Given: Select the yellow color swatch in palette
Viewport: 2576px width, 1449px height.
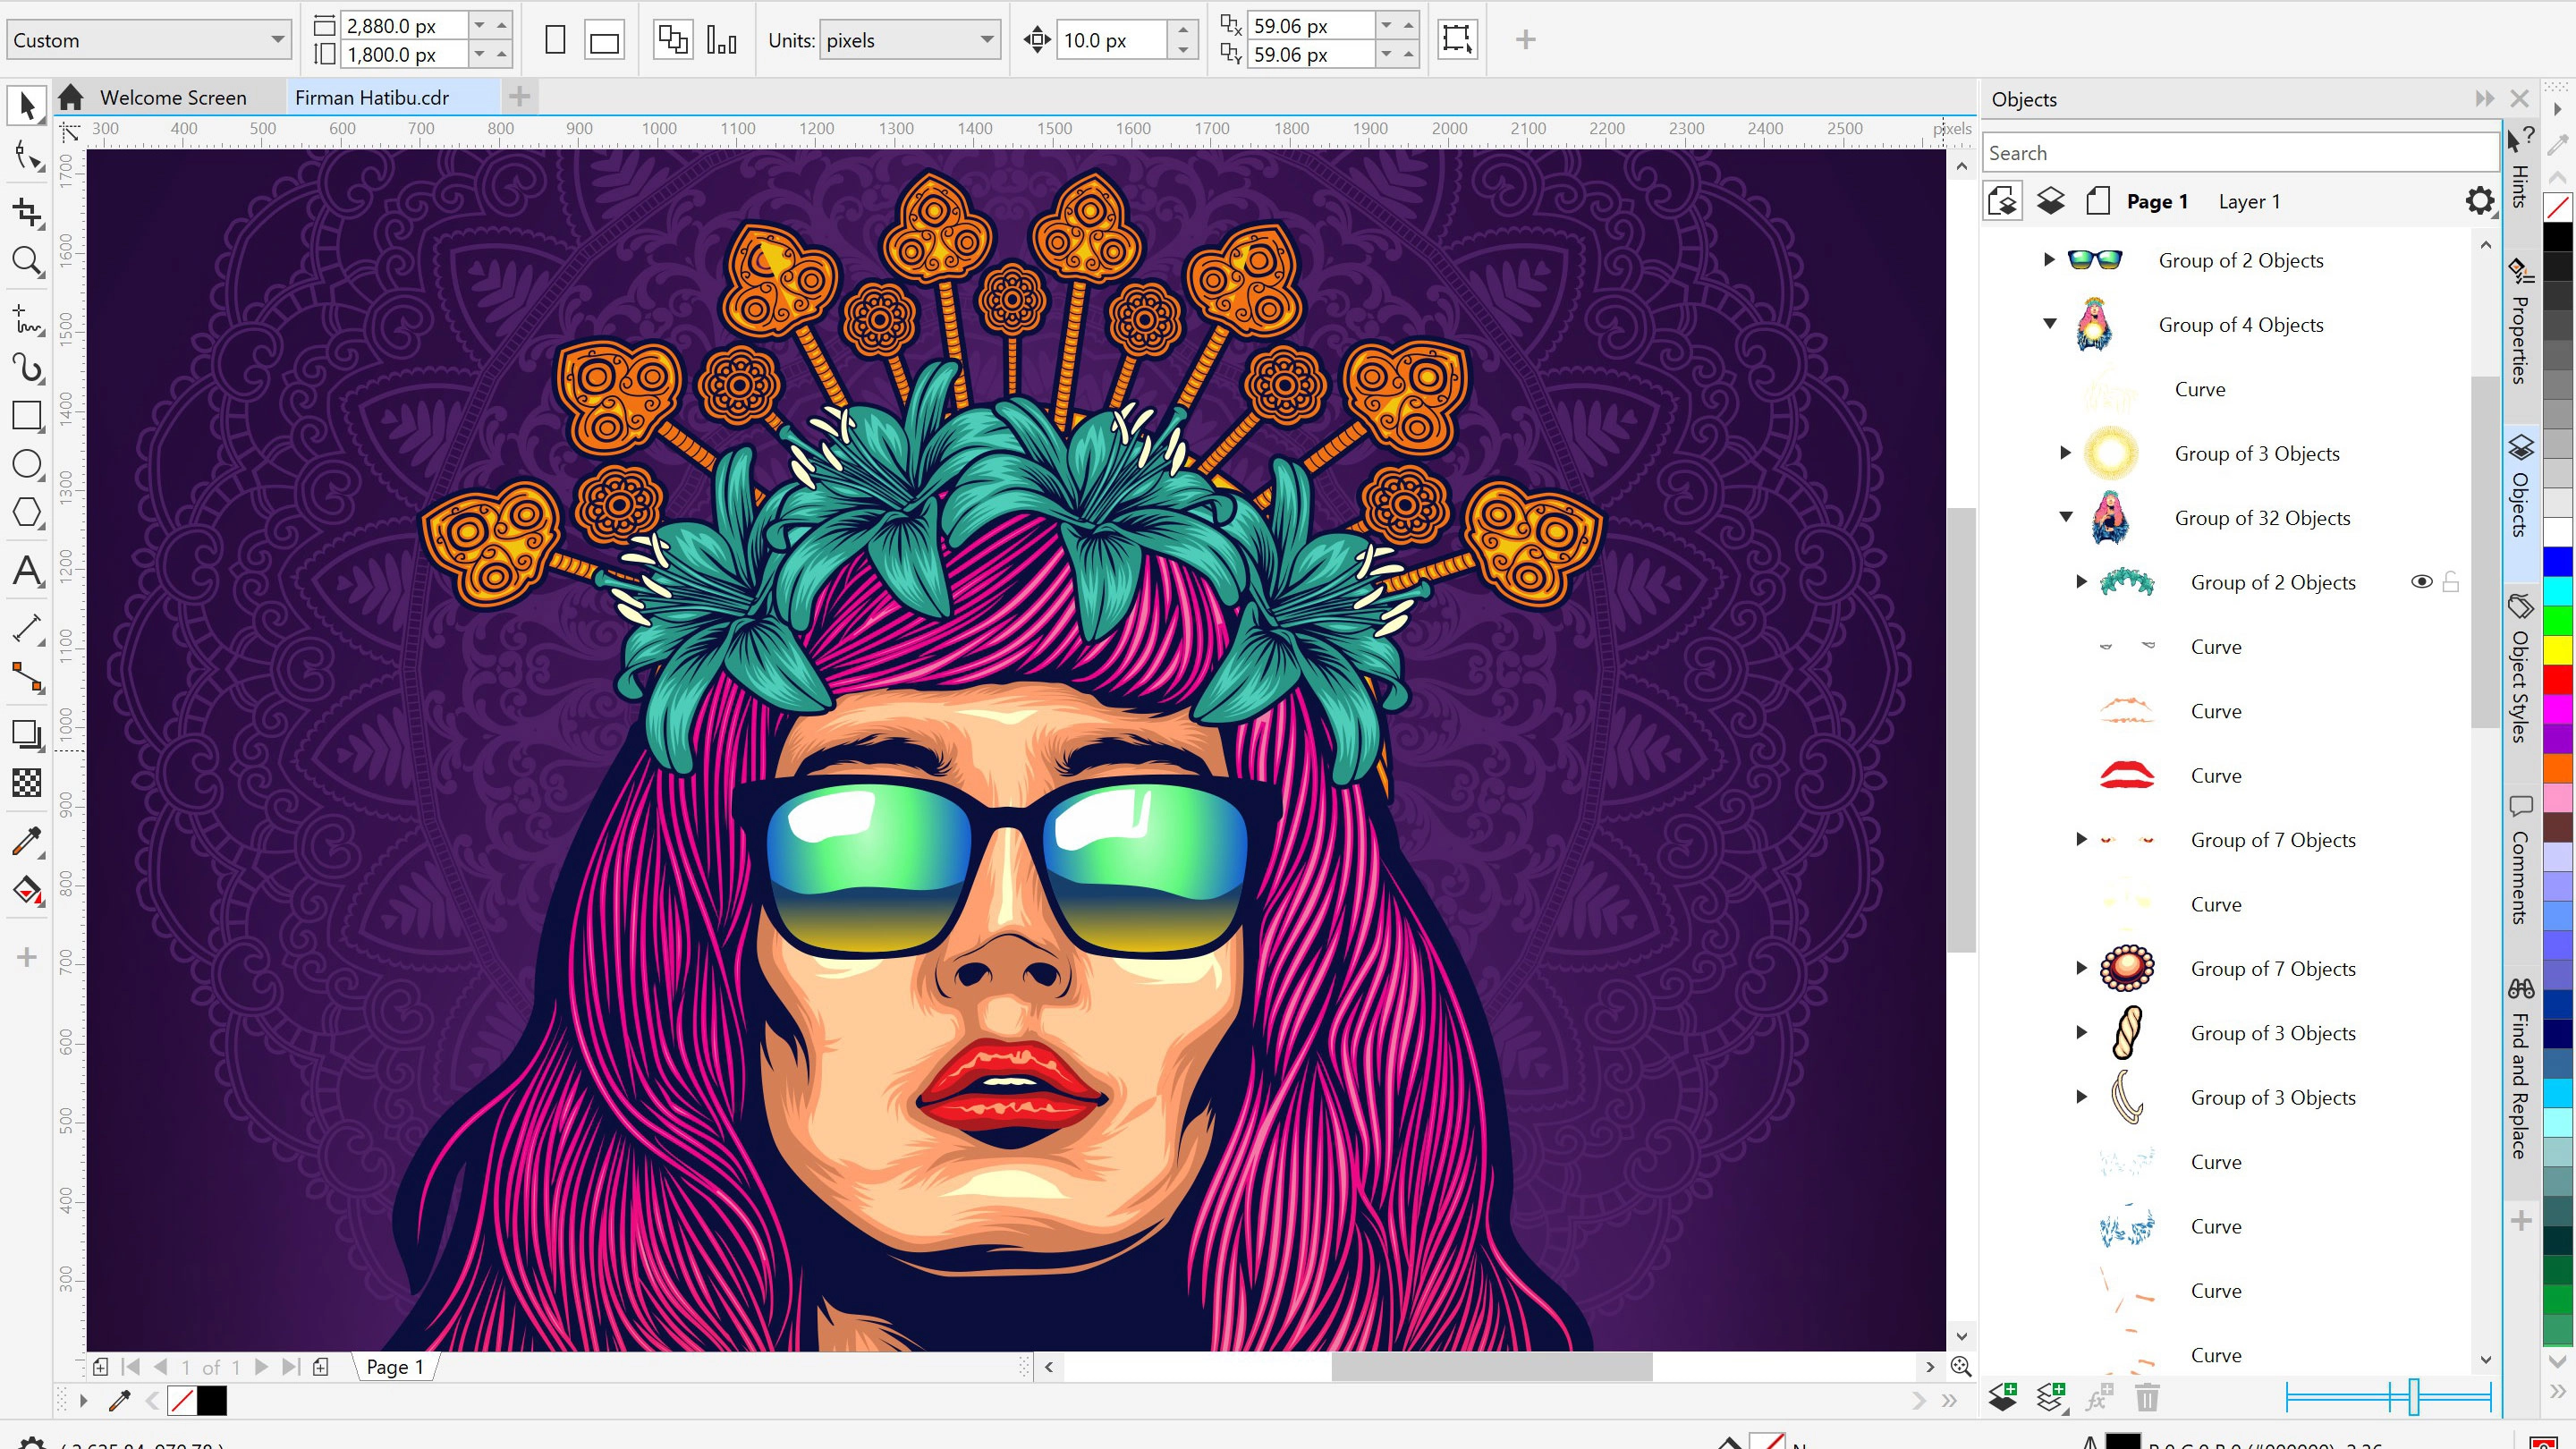Looking at the screenshot, I should pos(2558,650).
